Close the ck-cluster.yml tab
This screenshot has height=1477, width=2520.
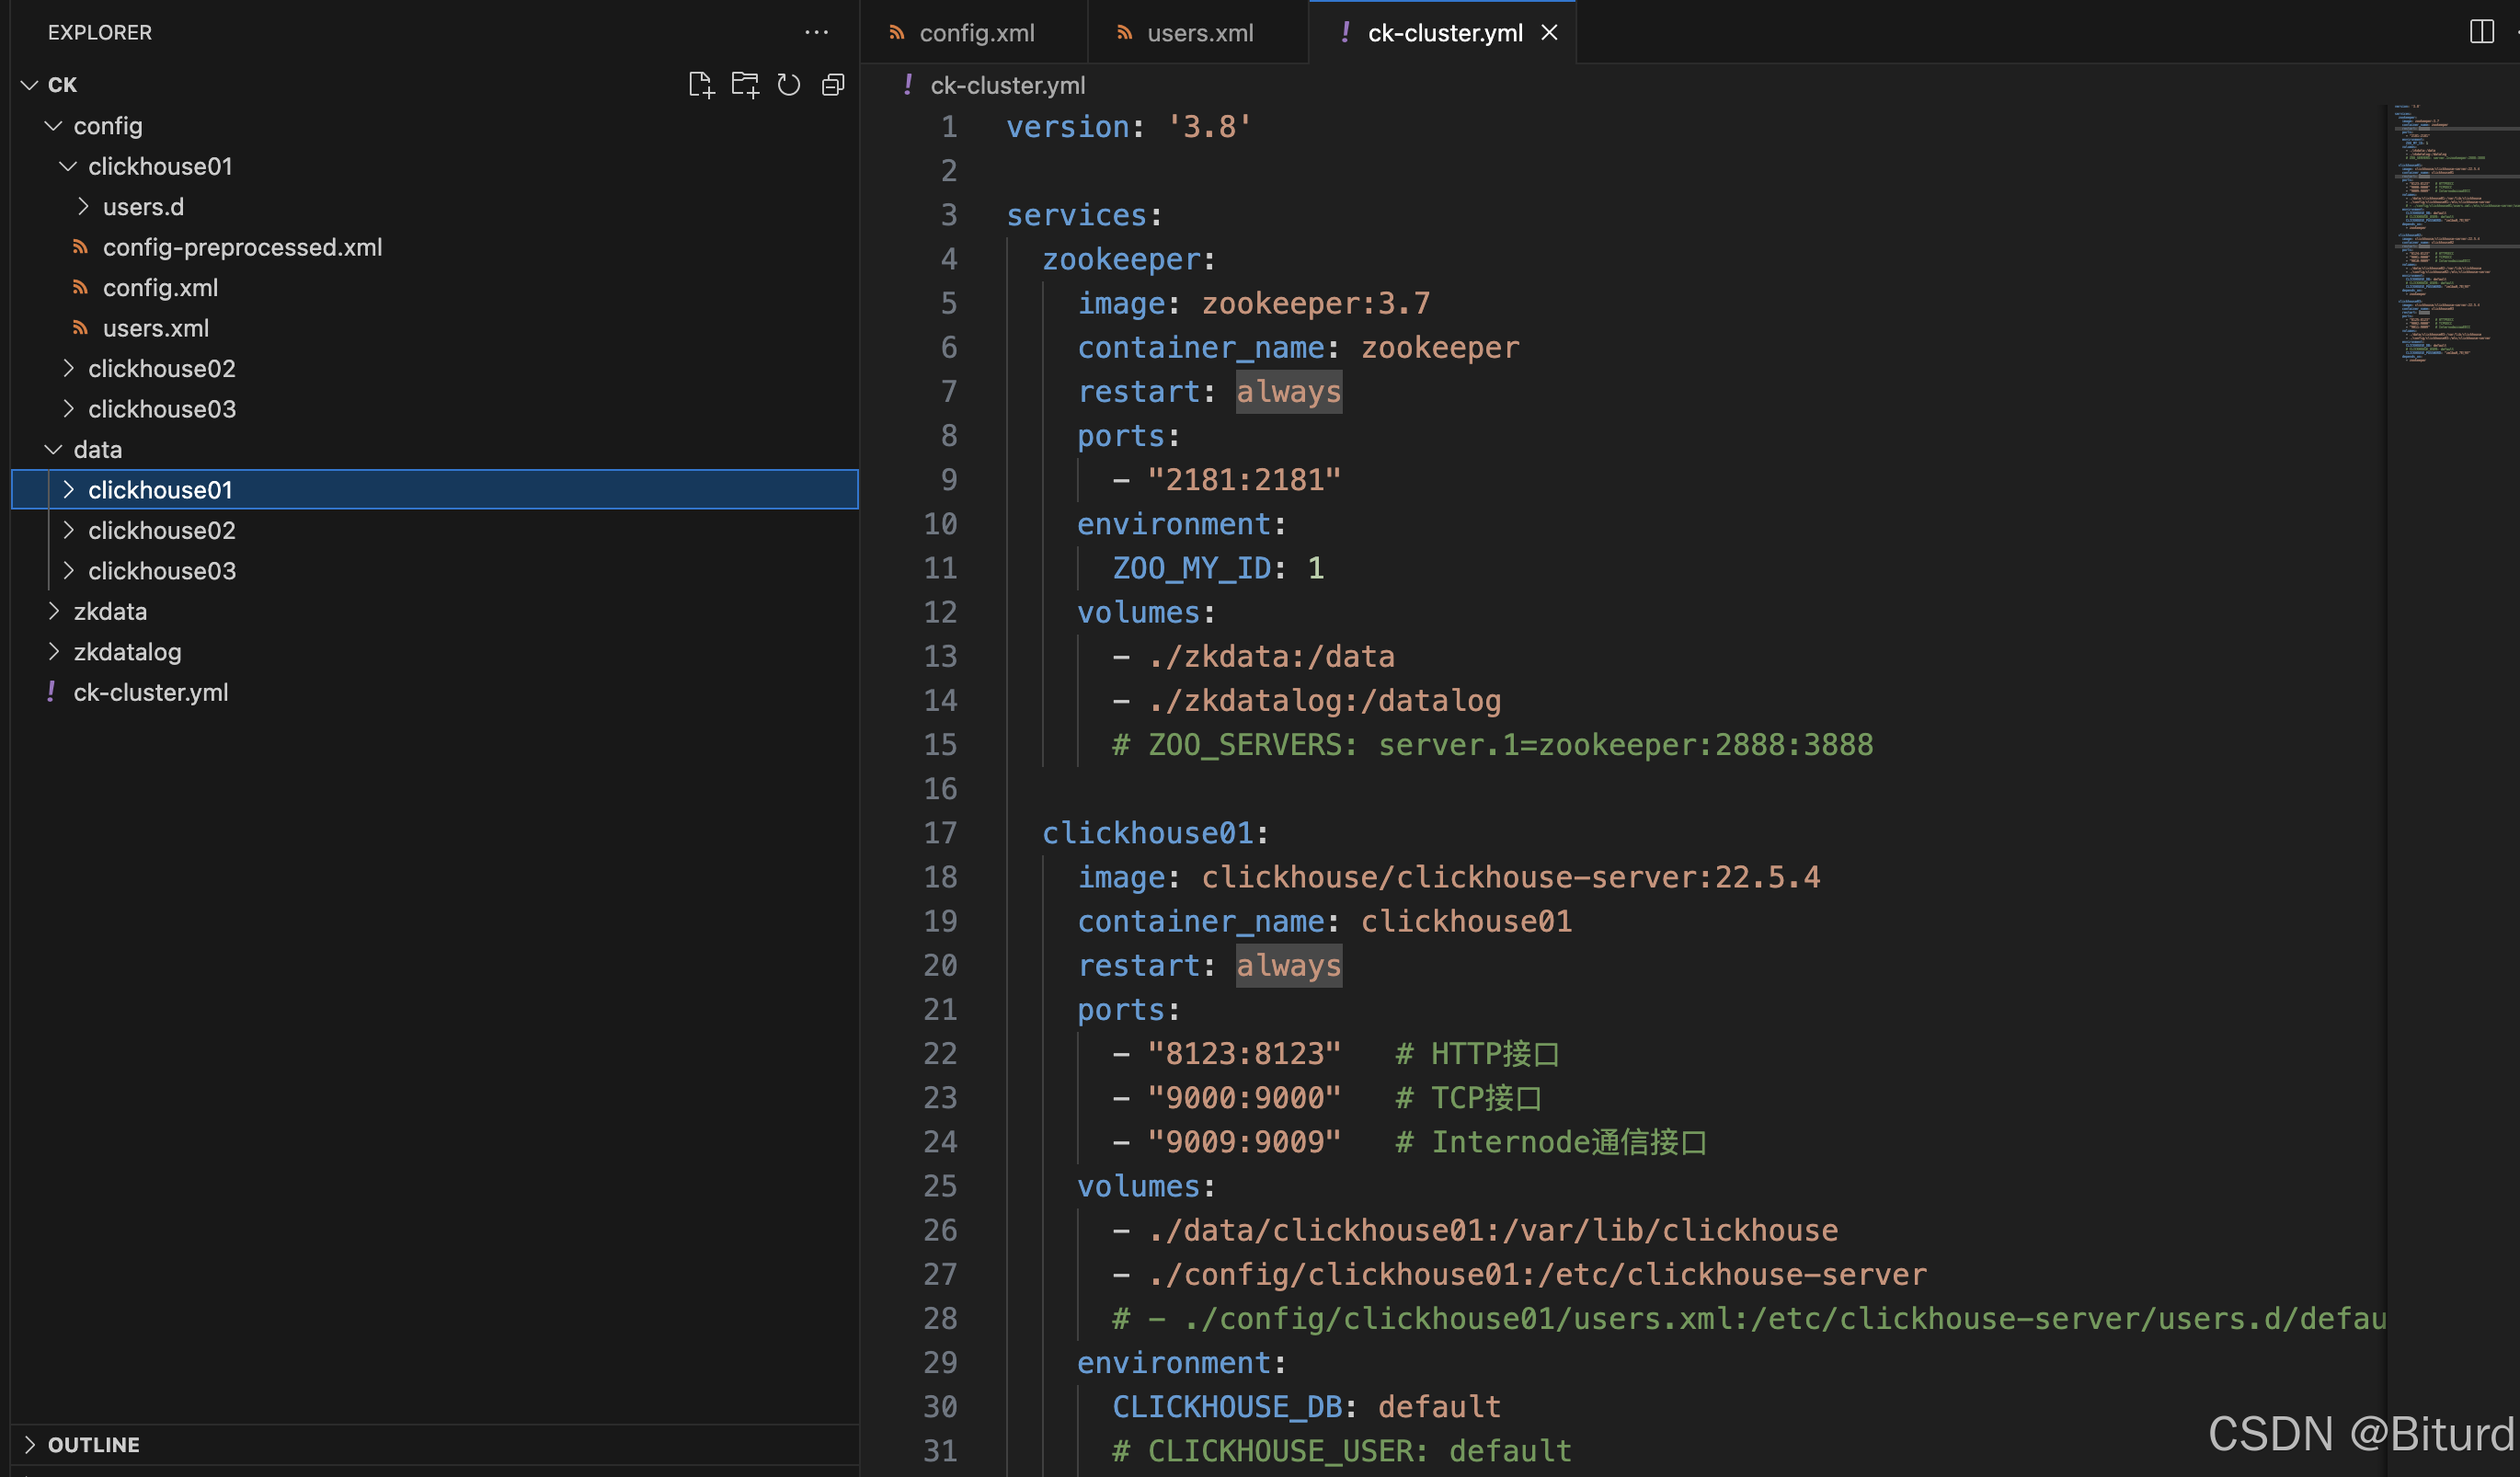click(x=1549, y=33)
